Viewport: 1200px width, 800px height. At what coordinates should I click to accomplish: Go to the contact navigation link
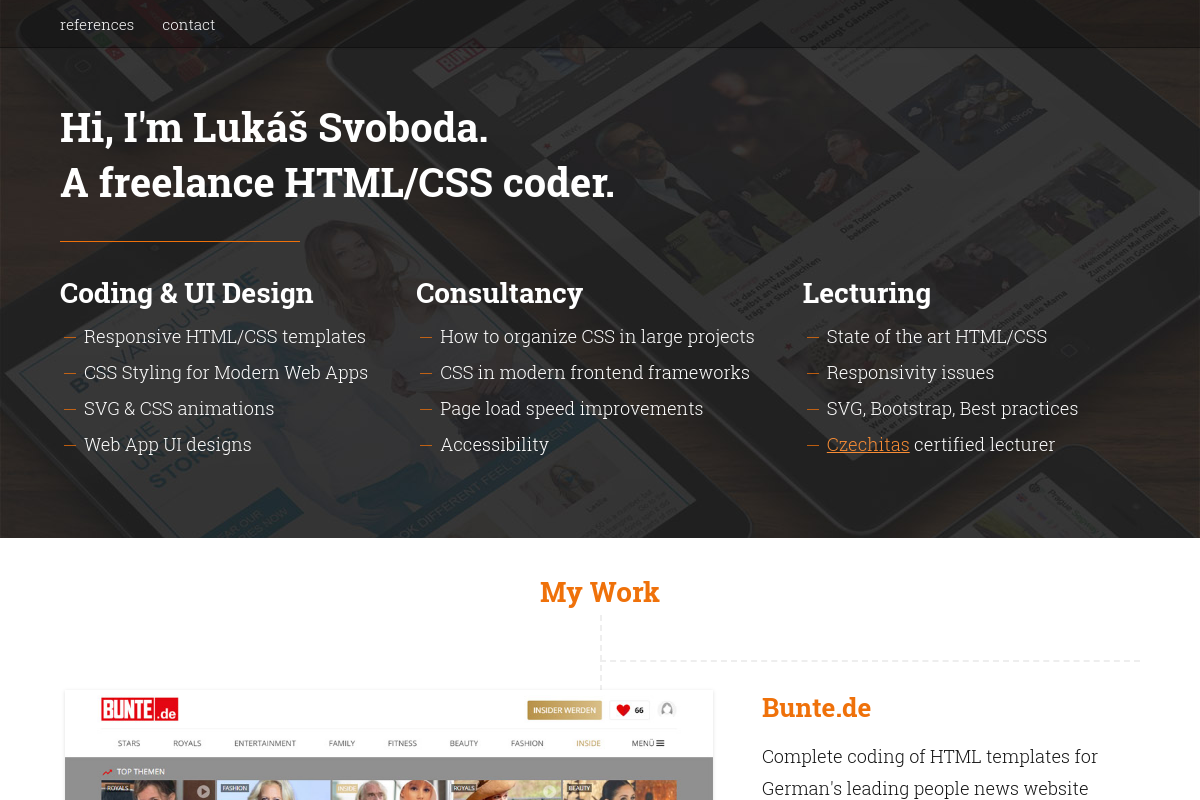[188, 25]
